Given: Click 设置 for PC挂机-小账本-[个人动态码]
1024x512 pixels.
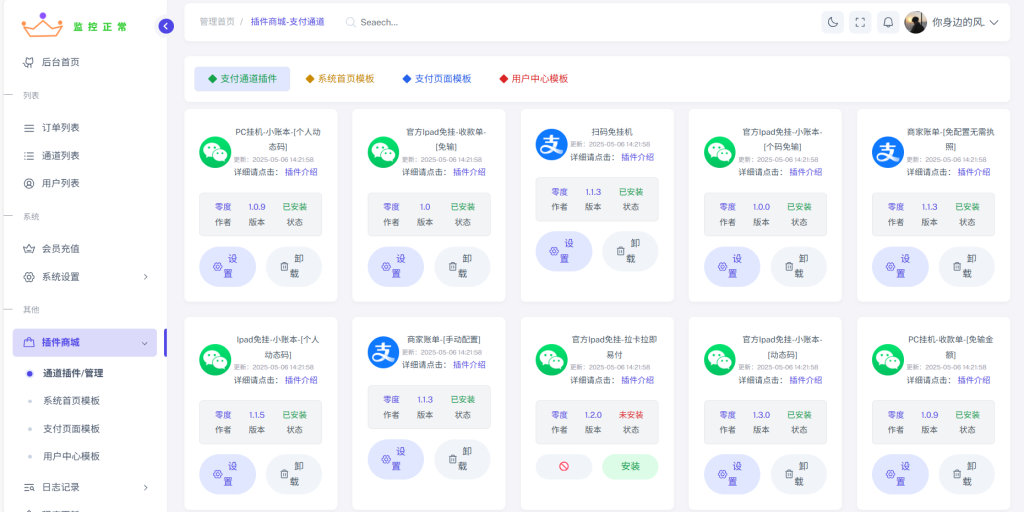Looking at the screenshot, I should click(x=227, y=266).
